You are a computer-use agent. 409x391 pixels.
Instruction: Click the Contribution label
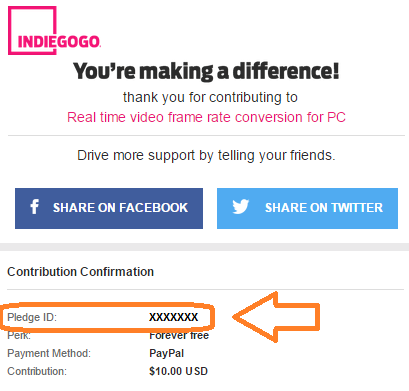[37, 371]
